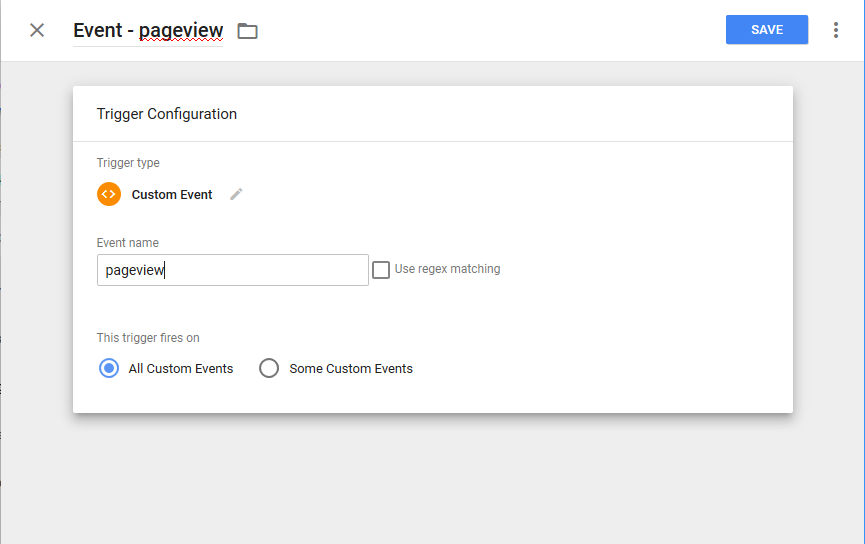Enable the Use regex matching checkbox
The height and width of the screenshot is (544, 865).
(x=381, y=269)
